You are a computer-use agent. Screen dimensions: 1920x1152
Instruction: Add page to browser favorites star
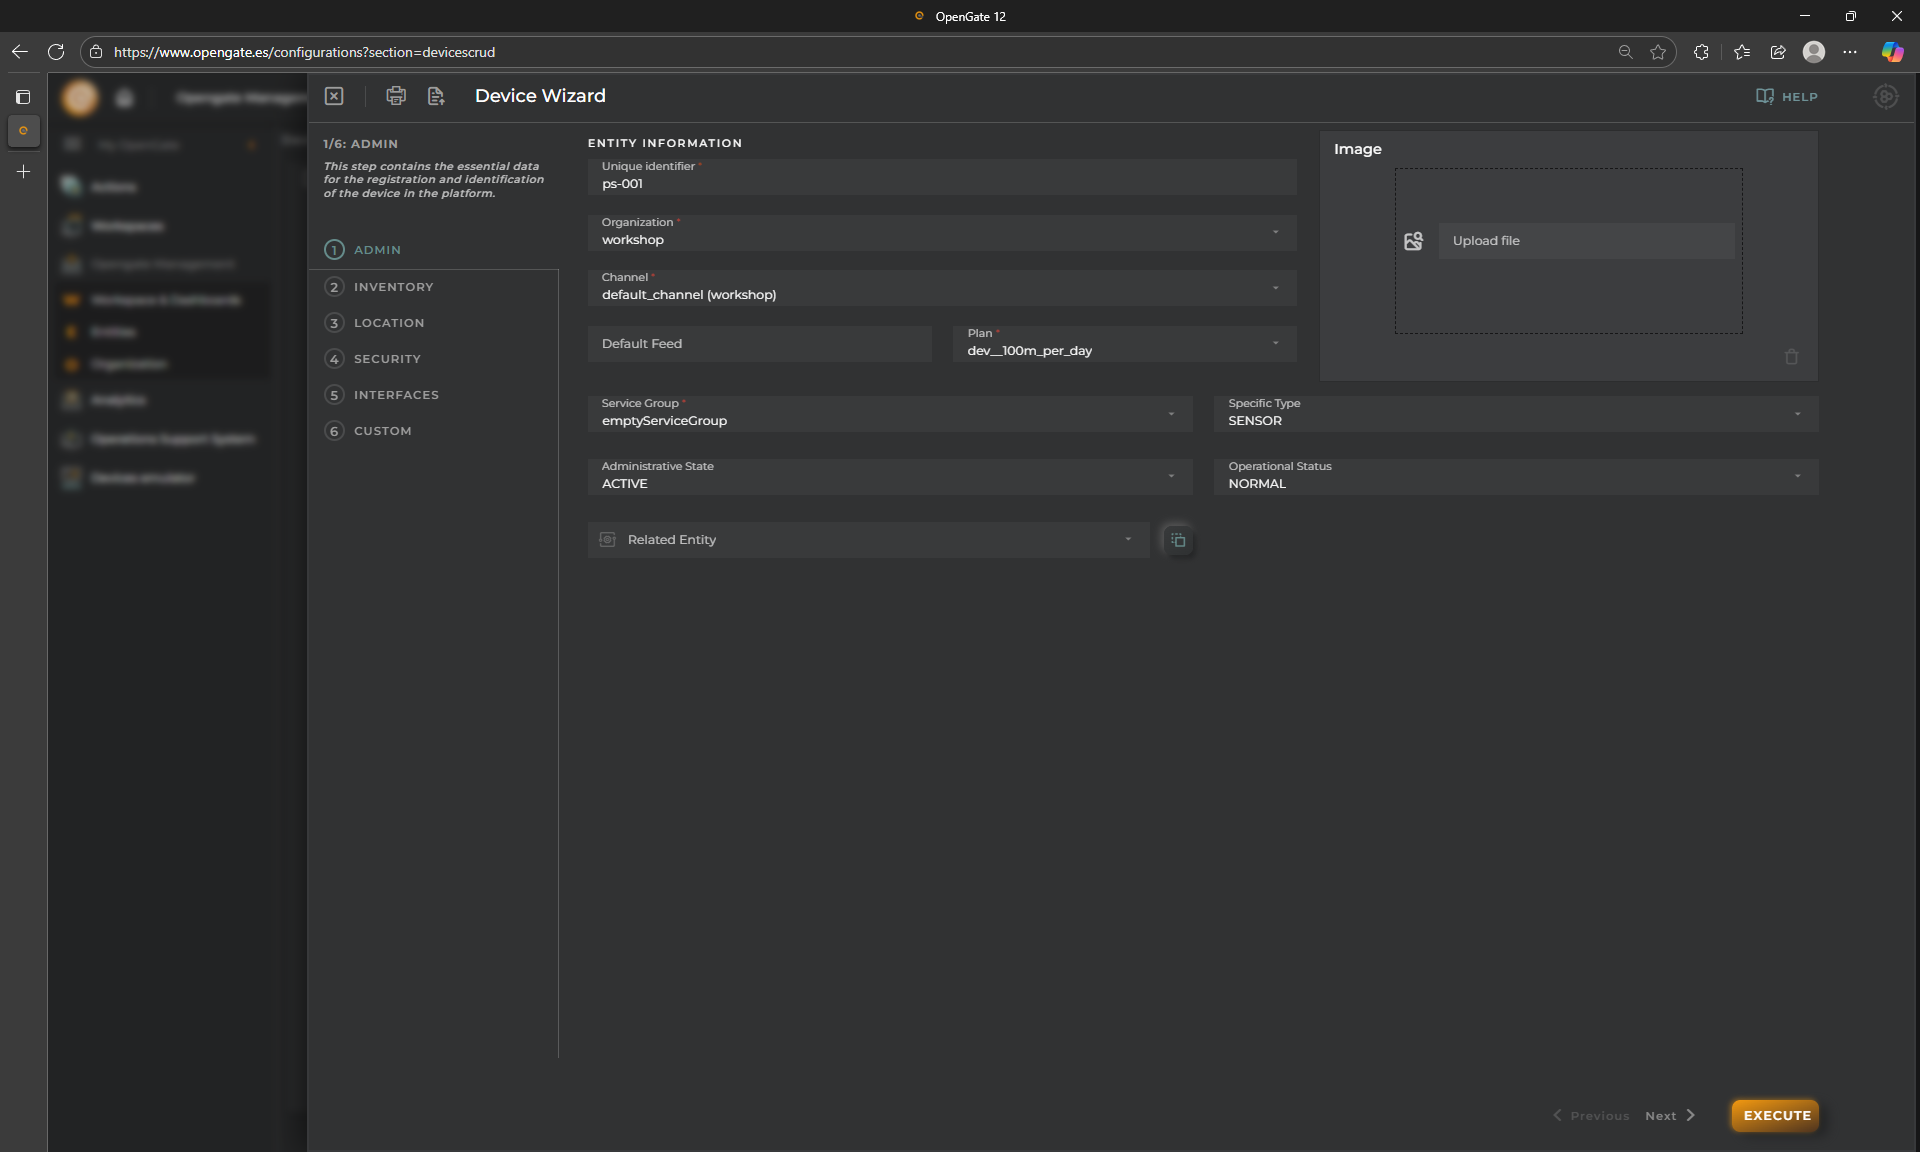(x=1658, y=52)
